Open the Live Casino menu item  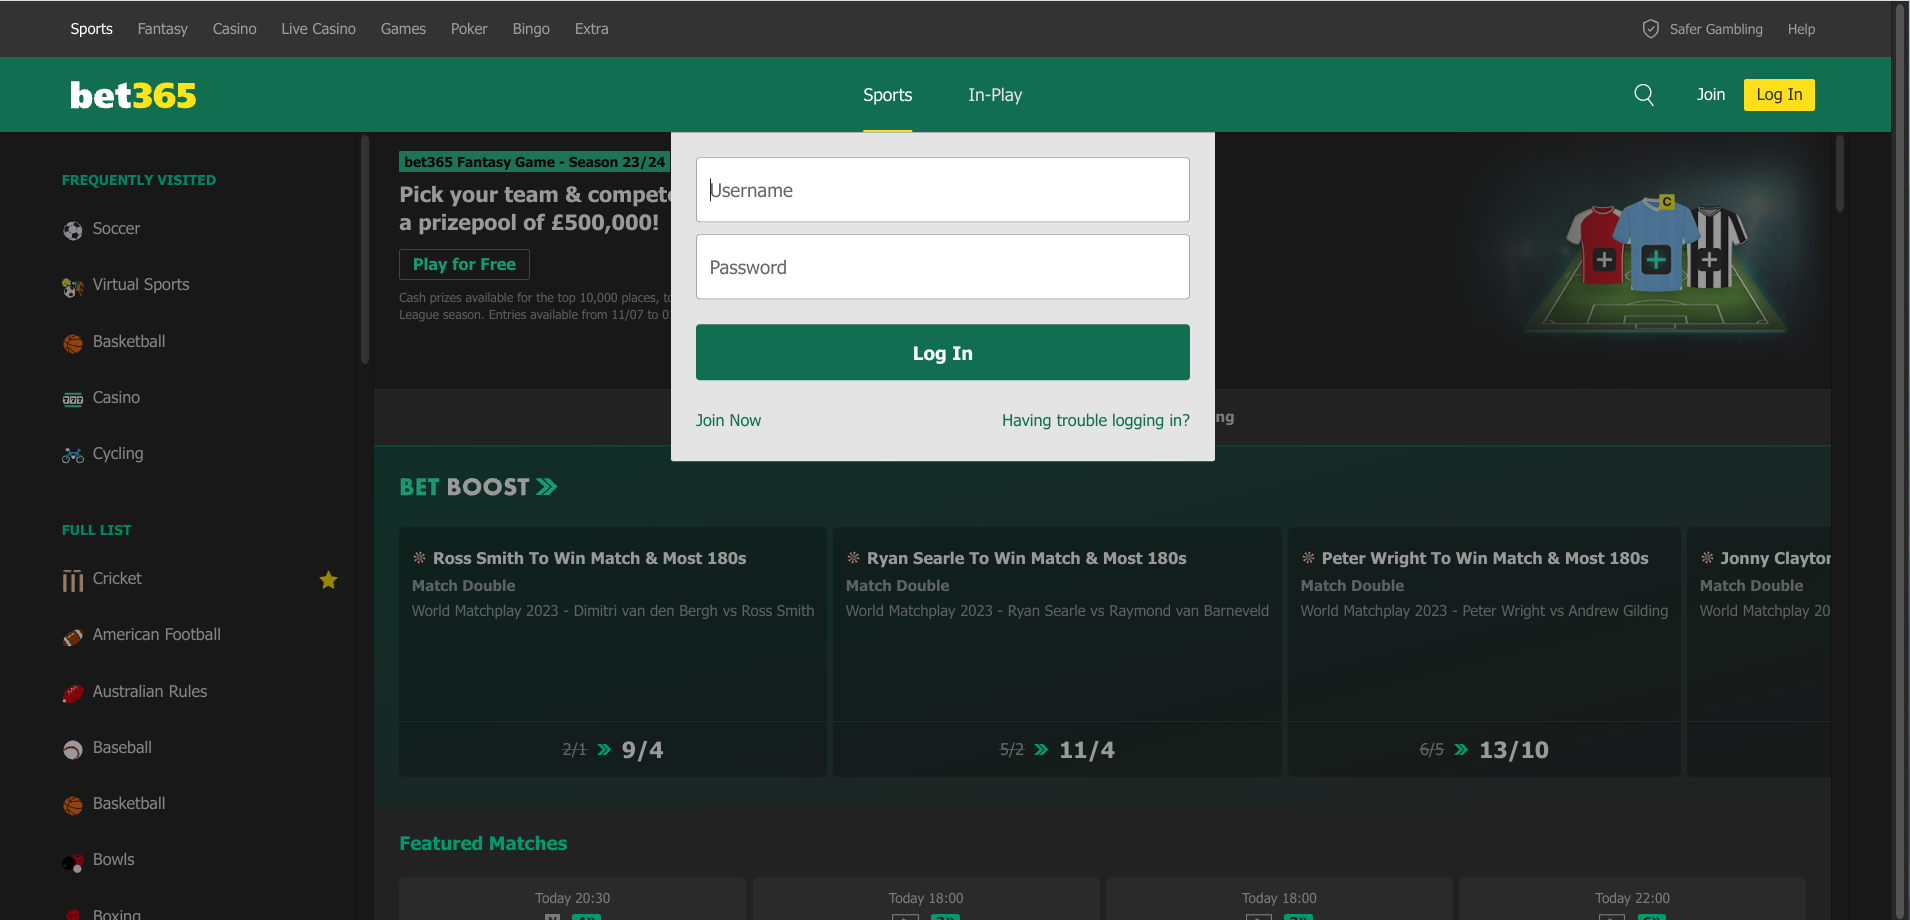point(319,29)
